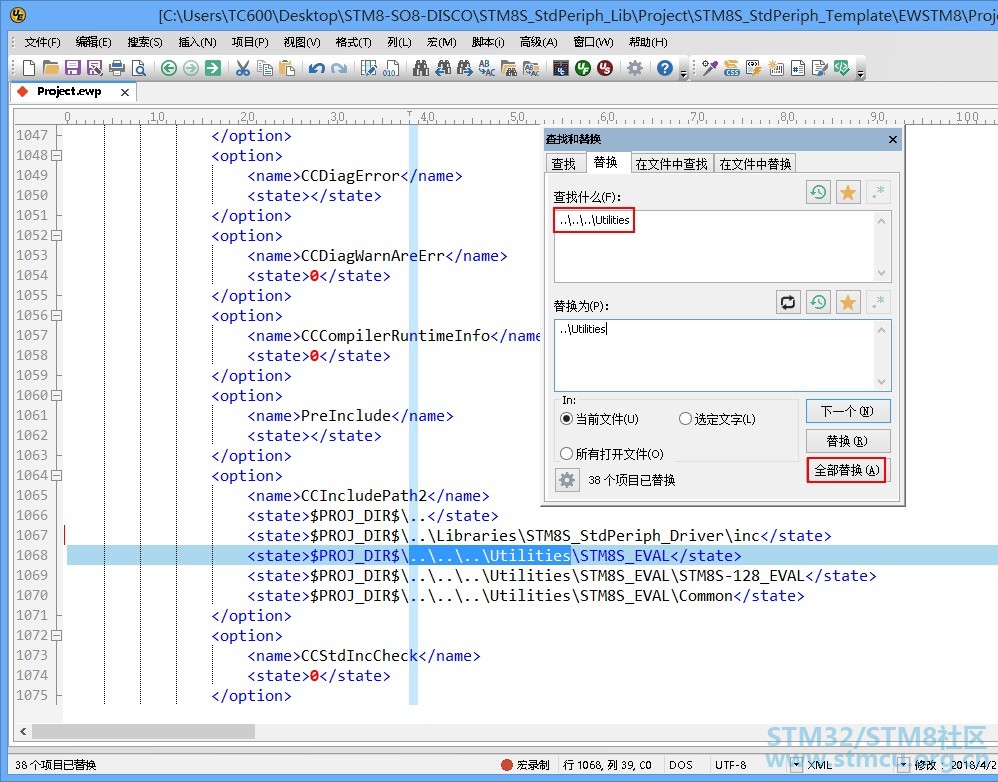998x782 pixels.
Task: Click the Save As toolbar icon
Action: pyautogui.click(x=95, y=68)
